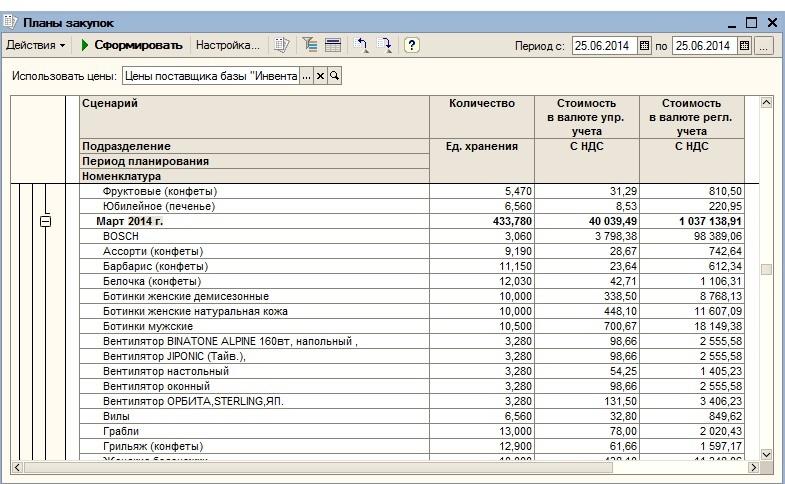
Task: Open calendar for the start date
Action: (644, 46)
